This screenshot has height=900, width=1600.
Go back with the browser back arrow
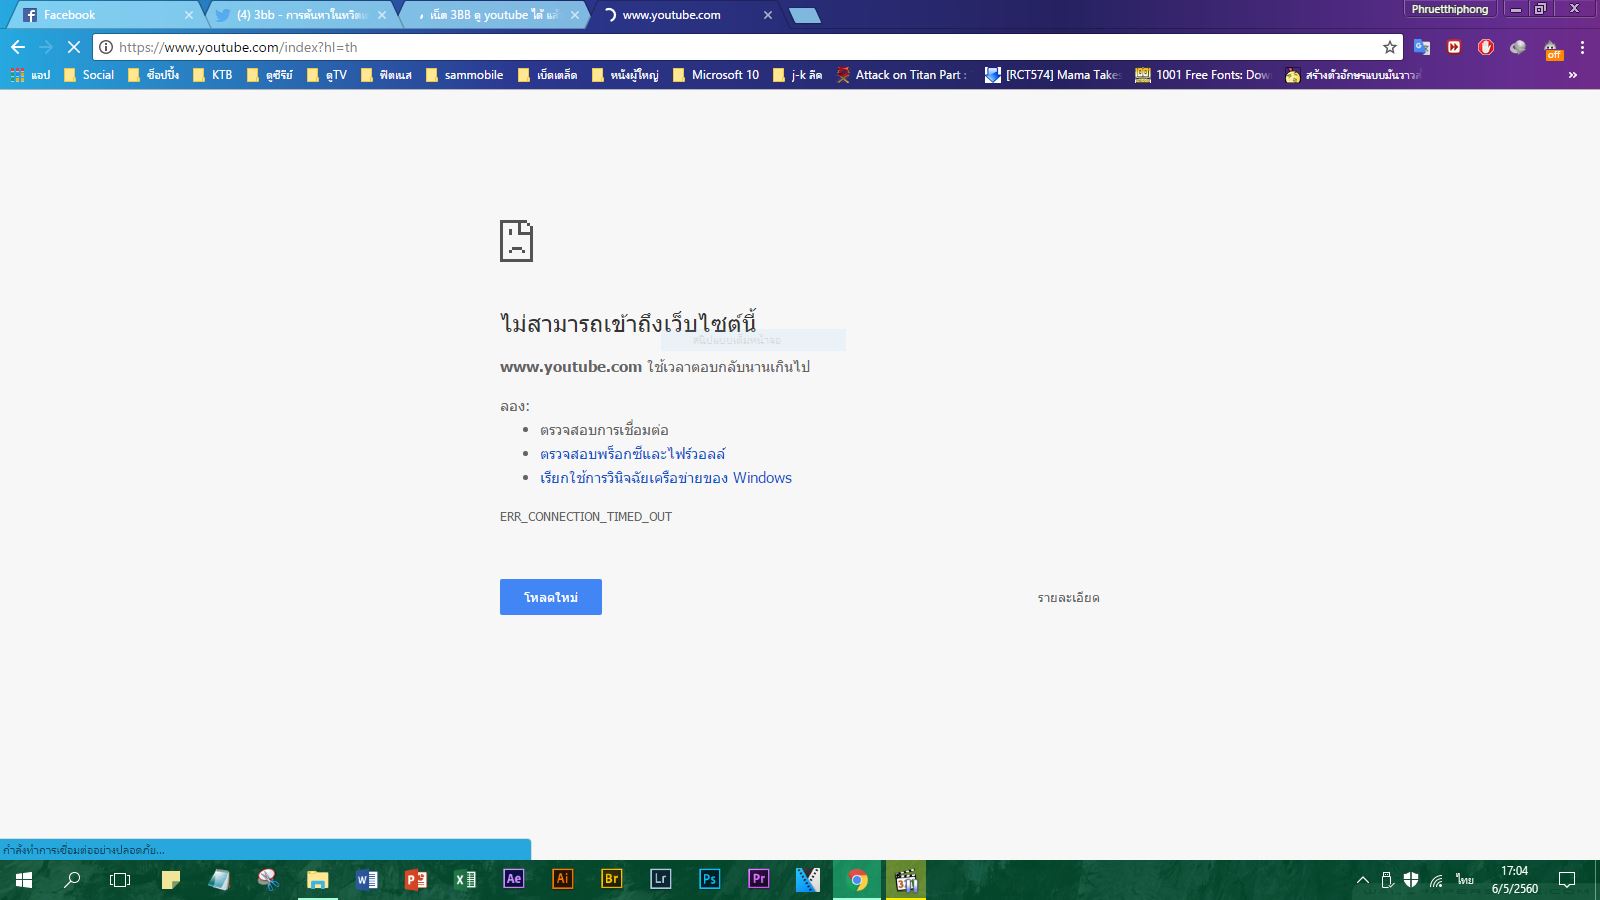(x=18, y=47)
